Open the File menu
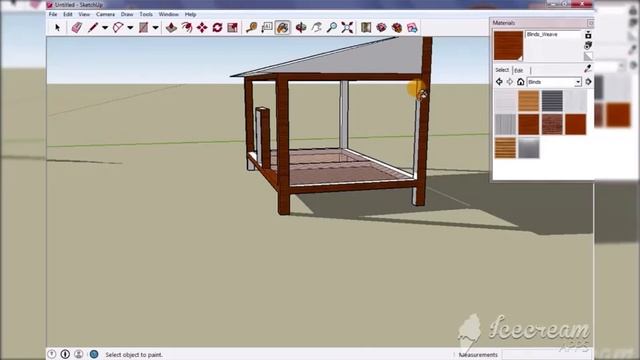The image size is (640, 360). 53,14
